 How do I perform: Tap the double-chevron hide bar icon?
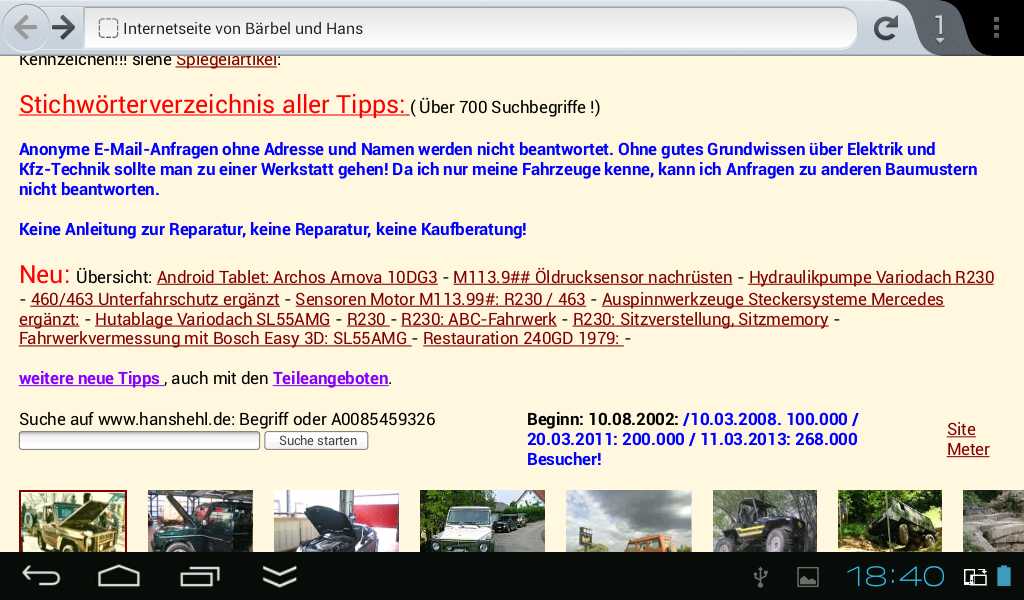click(x=280, y=576)
